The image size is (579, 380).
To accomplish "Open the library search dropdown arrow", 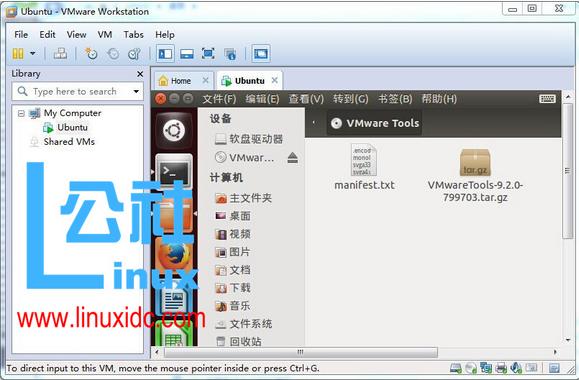I will pos(136,91).
